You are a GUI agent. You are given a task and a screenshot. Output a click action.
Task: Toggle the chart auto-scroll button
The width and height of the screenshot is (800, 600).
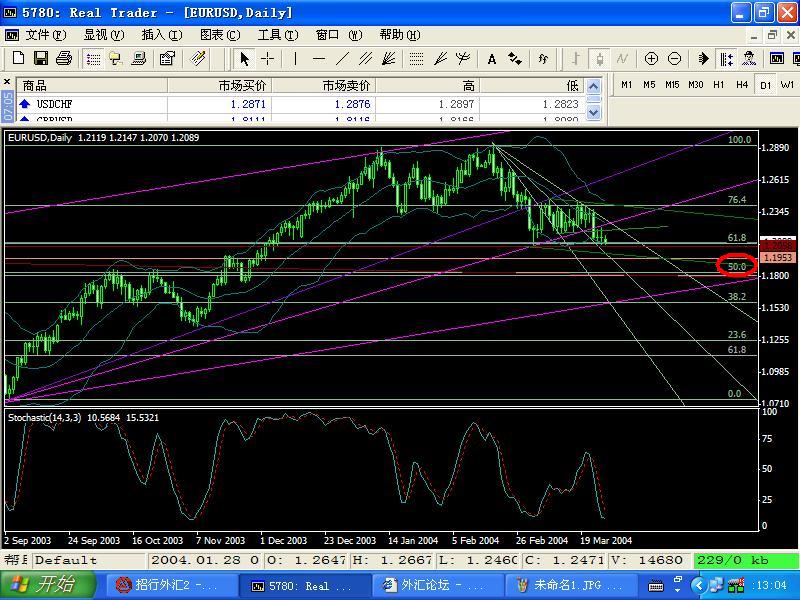(x=703, y=59)
